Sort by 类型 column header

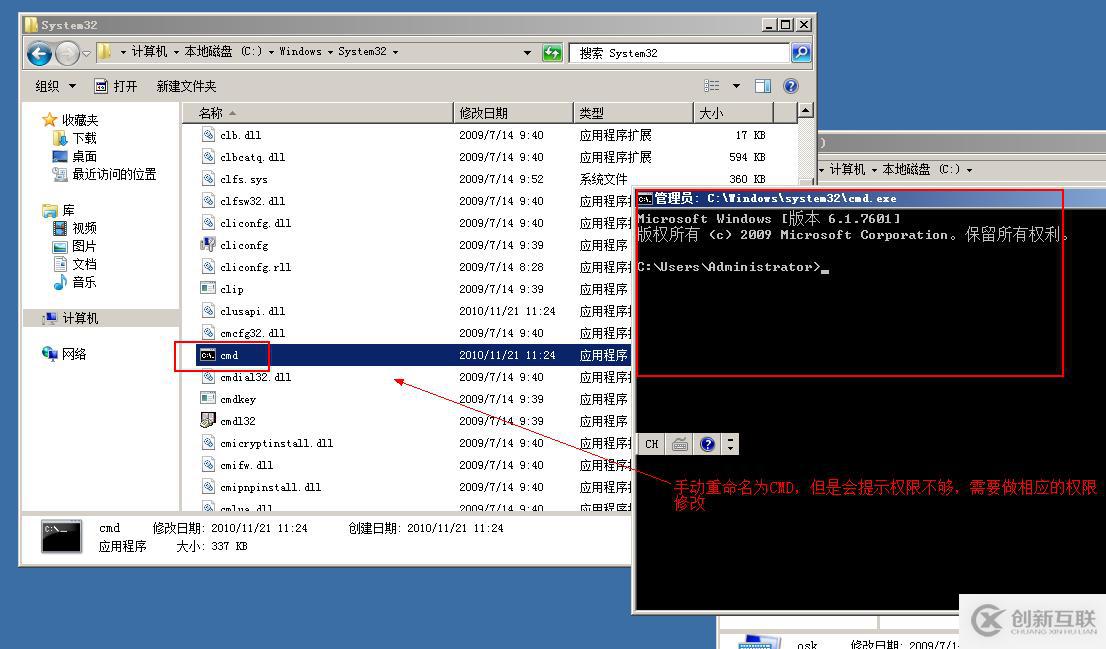pos(633,113)
